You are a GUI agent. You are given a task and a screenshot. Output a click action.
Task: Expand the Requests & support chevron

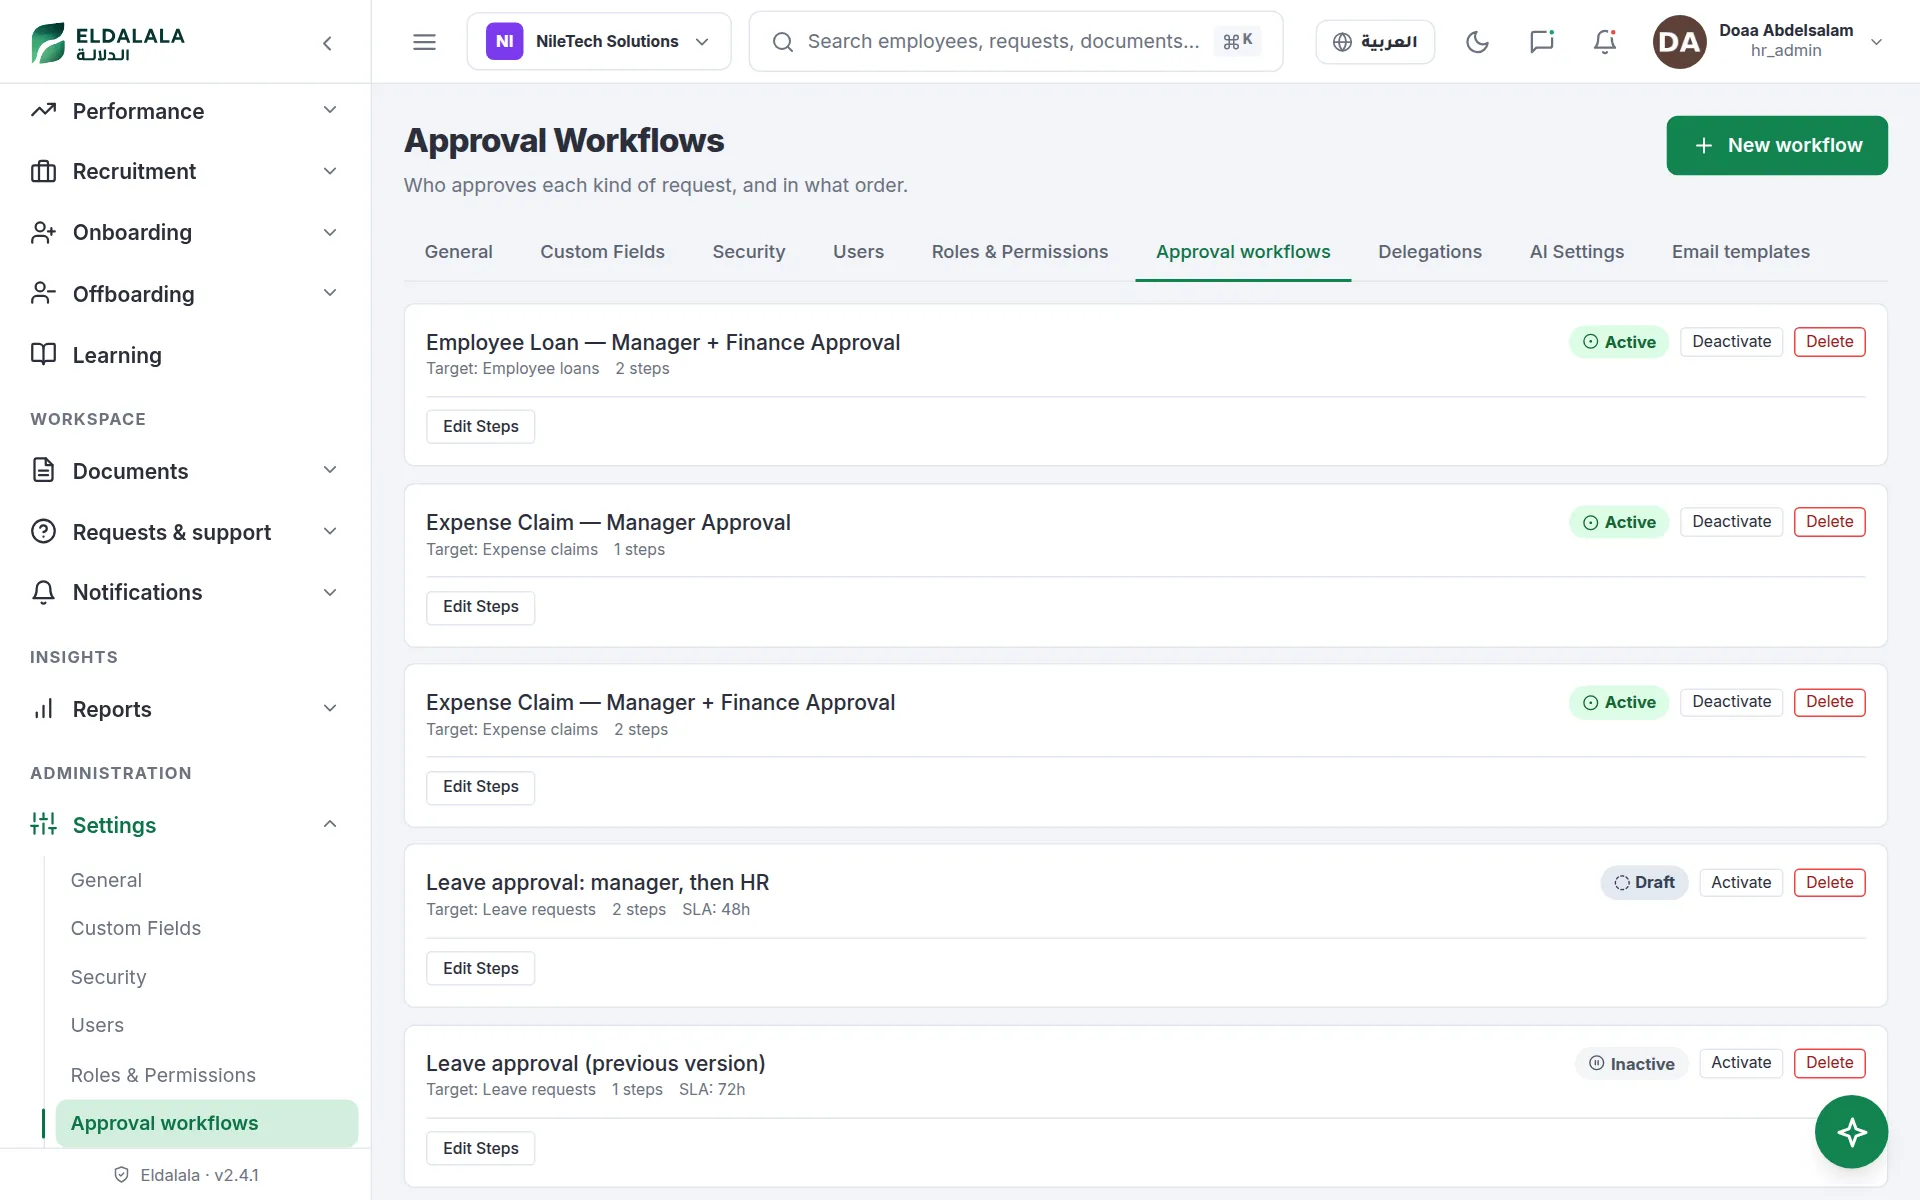click(330, 532)
